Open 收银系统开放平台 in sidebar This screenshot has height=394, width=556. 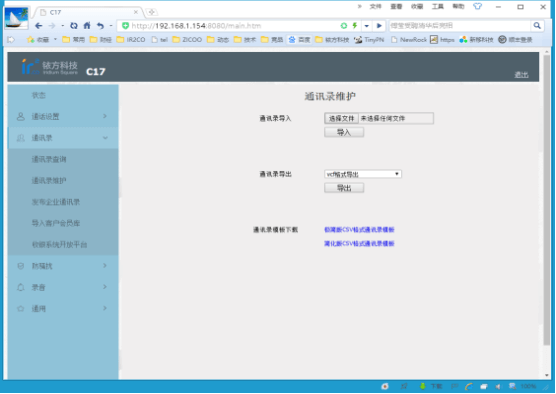(x=63, y=244)
